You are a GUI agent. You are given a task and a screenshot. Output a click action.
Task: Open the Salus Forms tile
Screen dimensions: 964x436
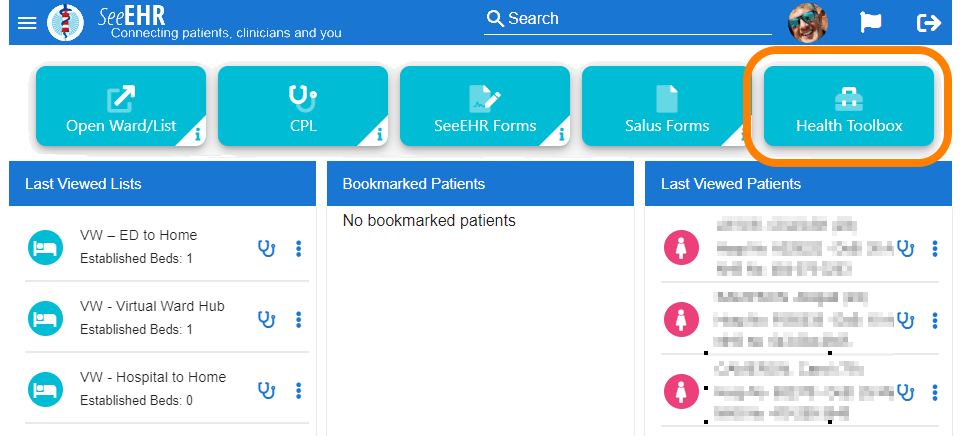pos(667,107)
